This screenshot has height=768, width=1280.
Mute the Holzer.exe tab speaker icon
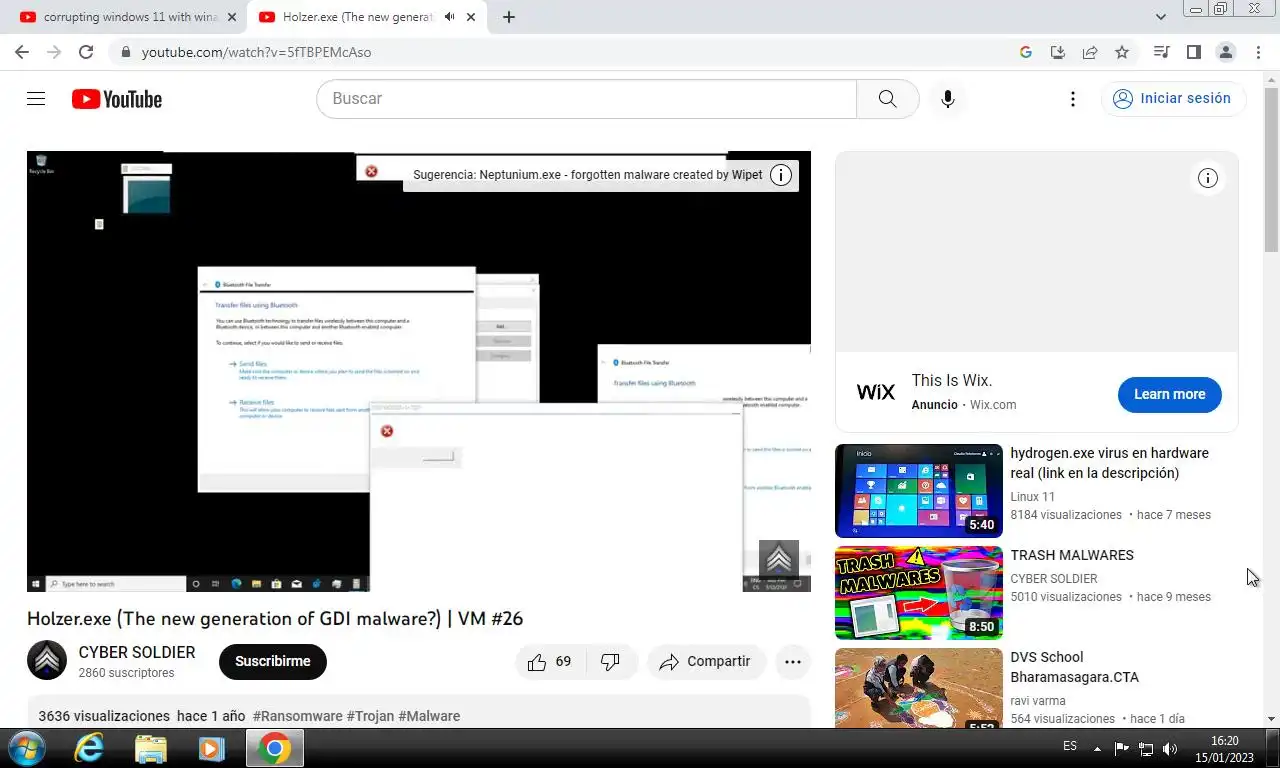click(x=450, y=17)
